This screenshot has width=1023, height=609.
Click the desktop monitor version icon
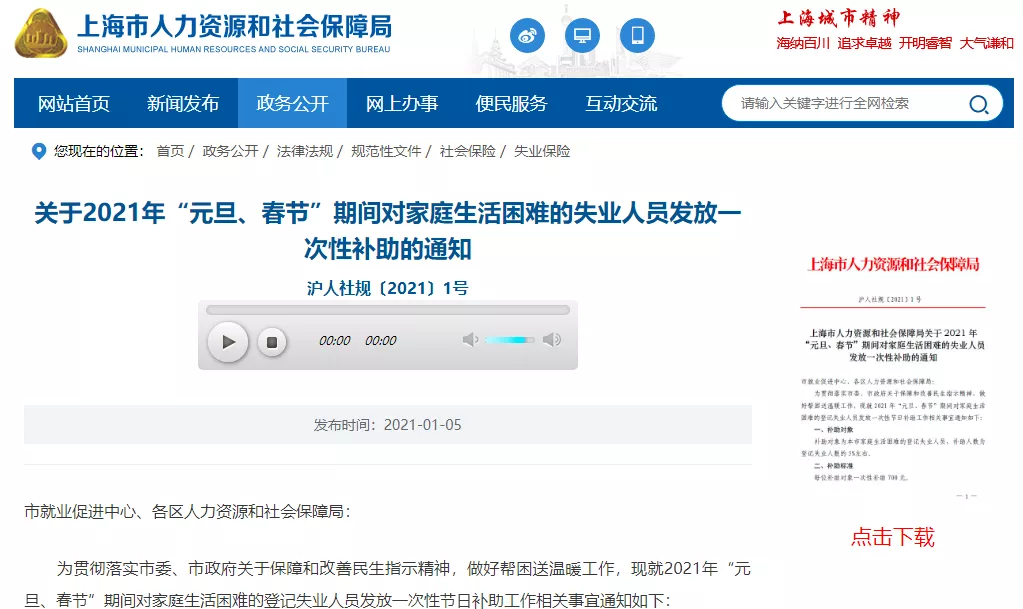pyautogui.click(x=582, y=35)
